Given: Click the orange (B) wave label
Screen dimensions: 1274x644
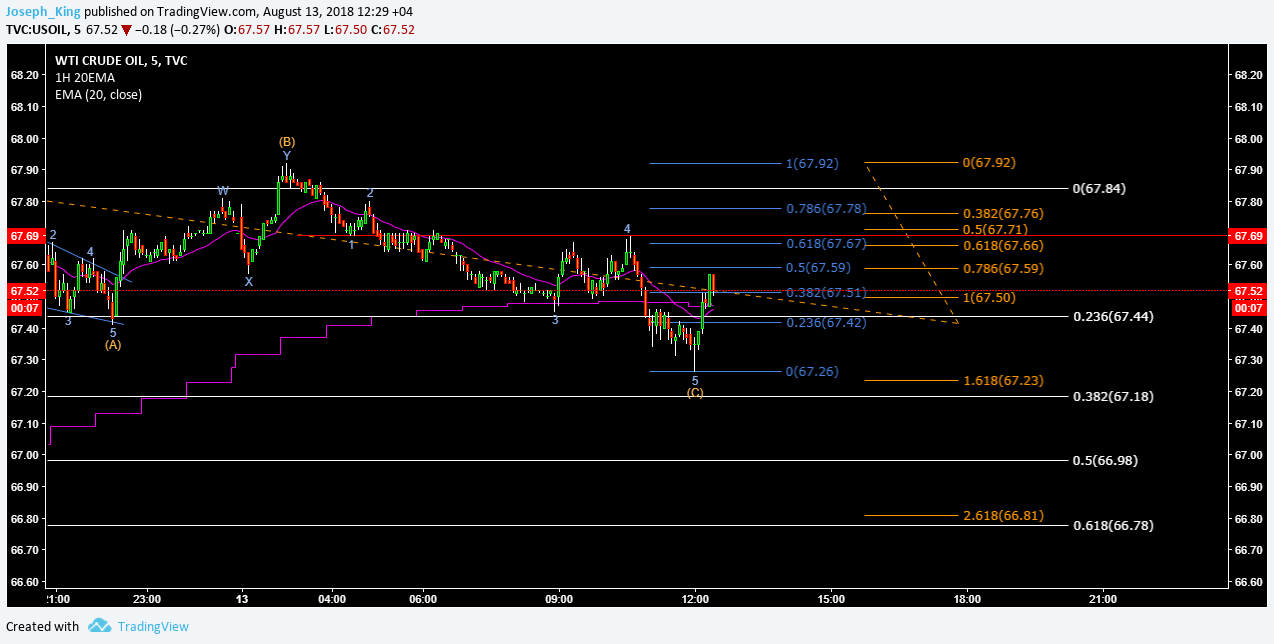Looking at the screenshot, I should pos(287,142).
